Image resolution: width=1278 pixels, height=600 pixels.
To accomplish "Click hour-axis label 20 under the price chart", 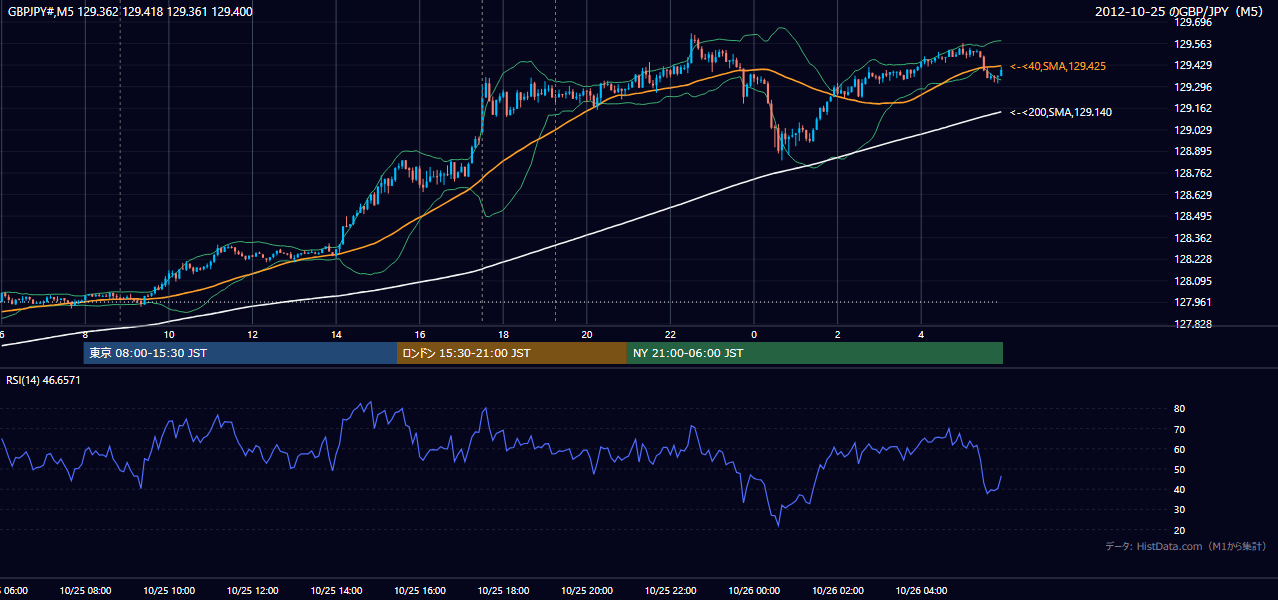I will 587,335.
